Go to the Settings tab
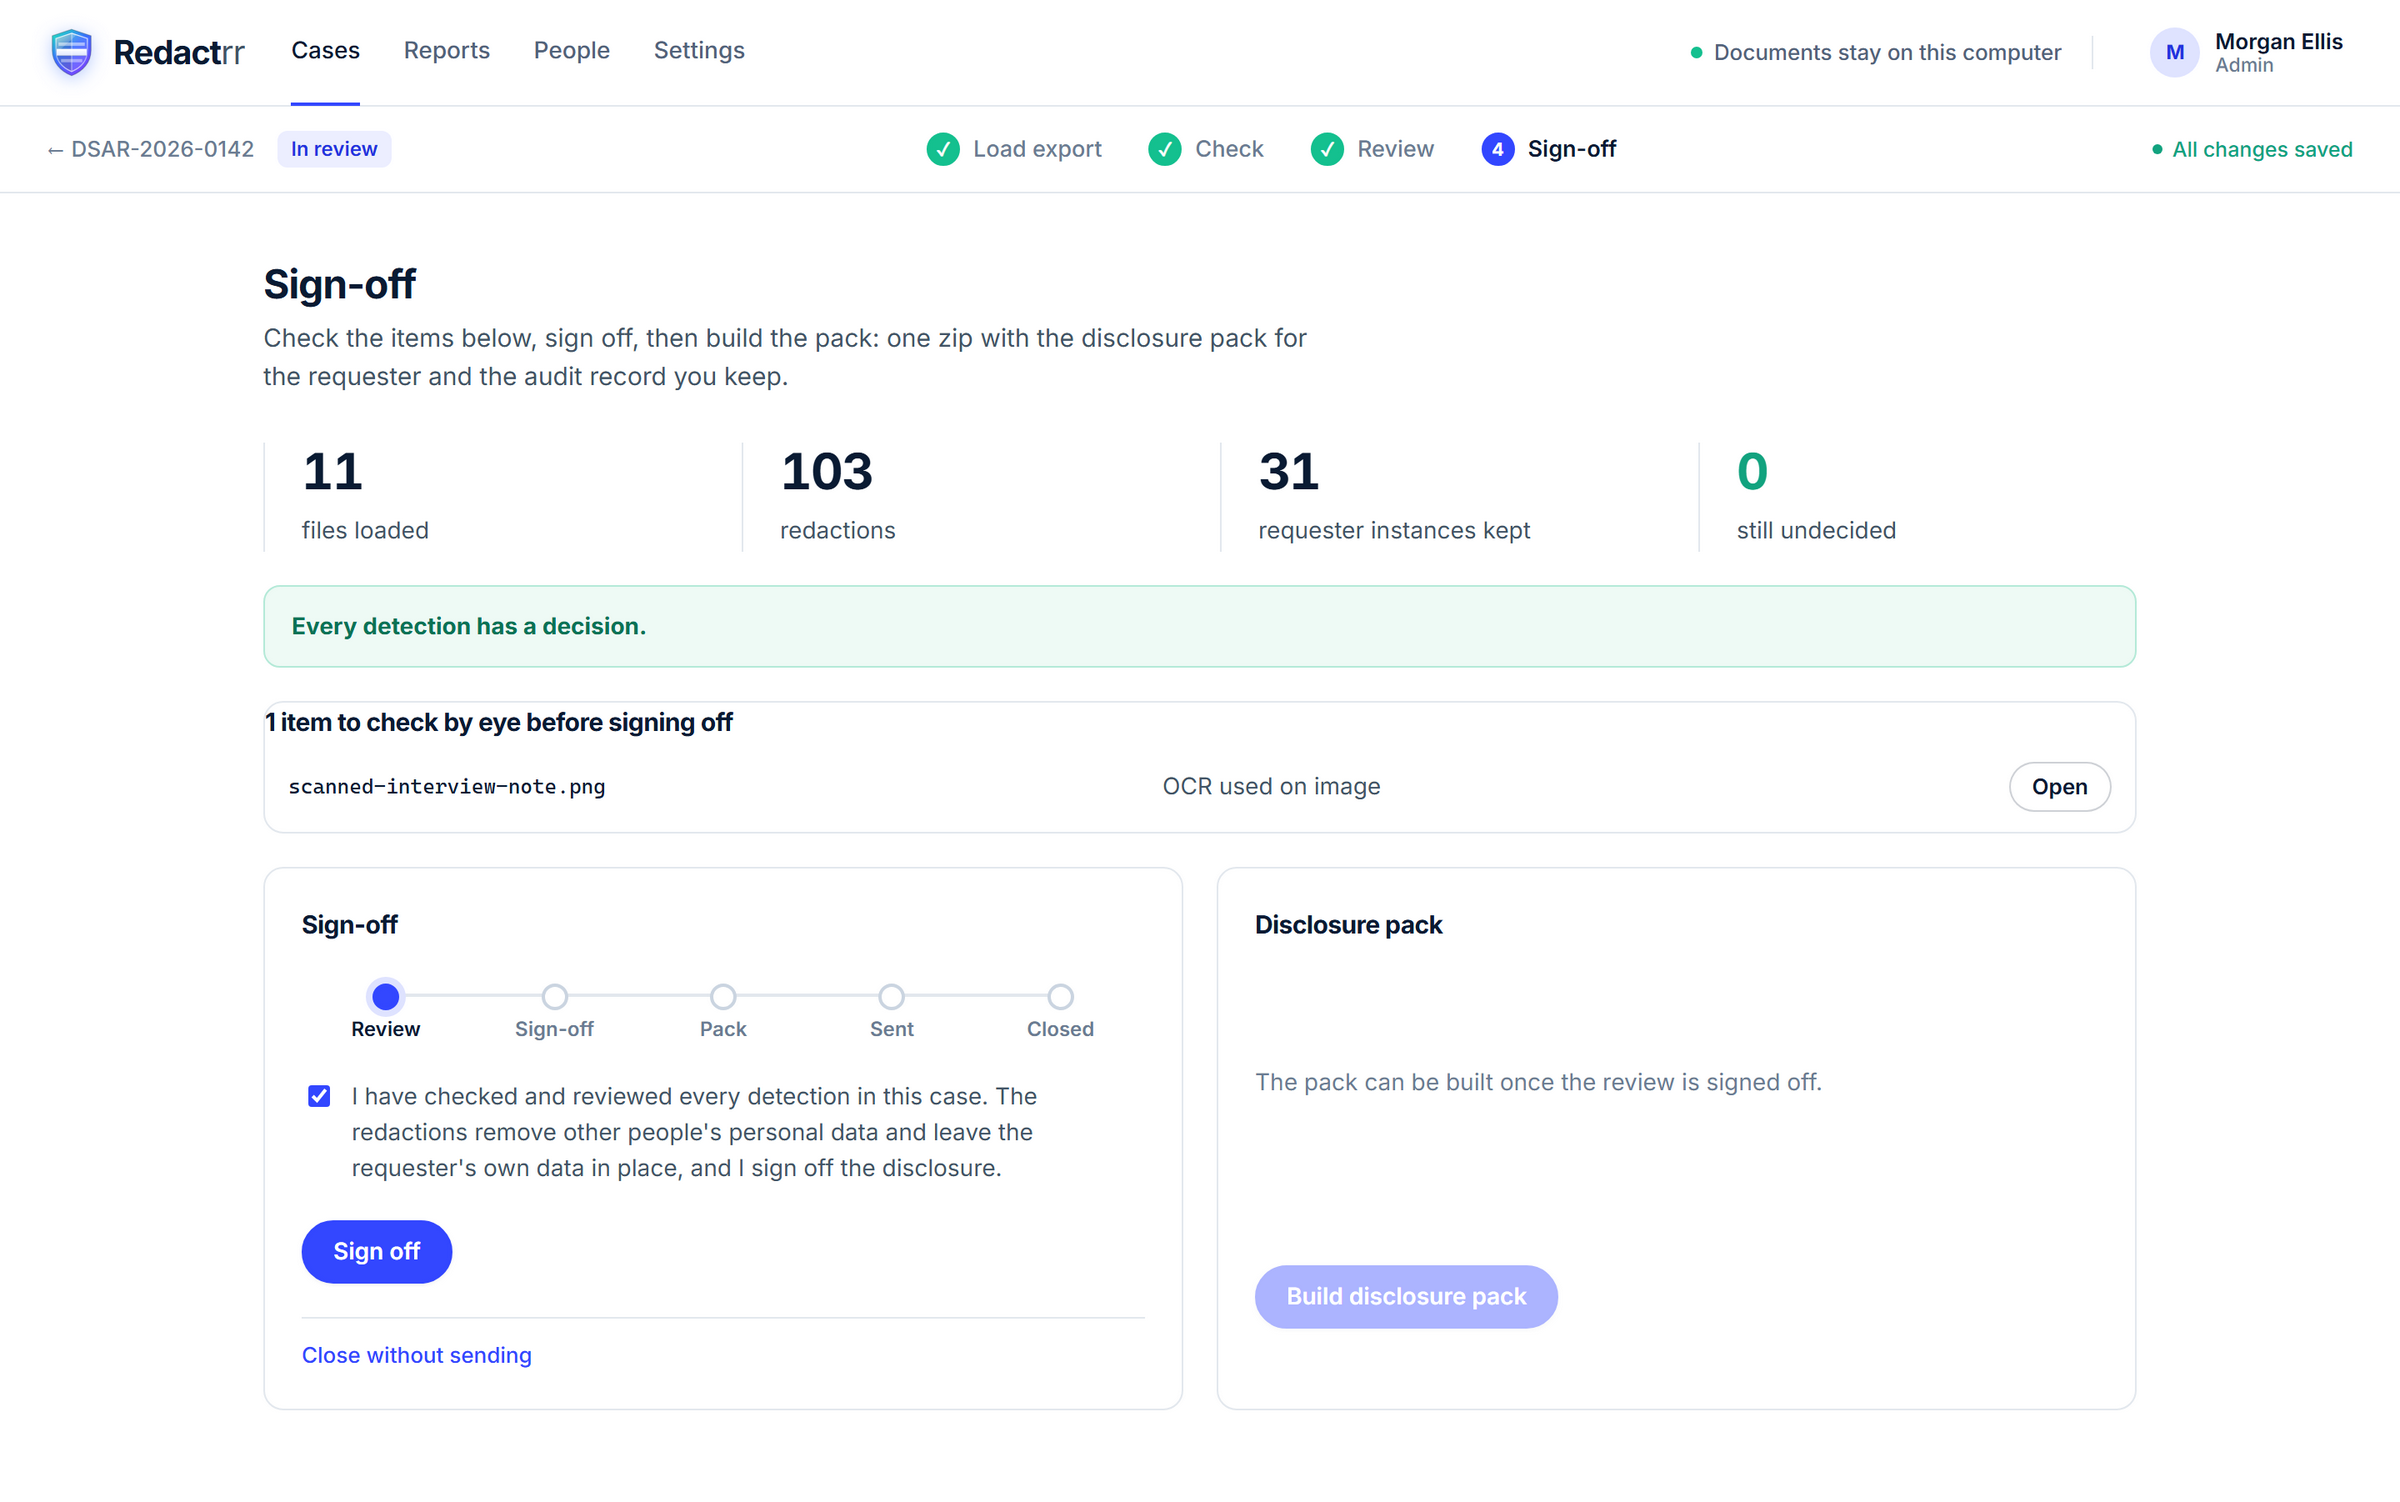This screenshot has width=2400, height=1502. click(699, 50)
